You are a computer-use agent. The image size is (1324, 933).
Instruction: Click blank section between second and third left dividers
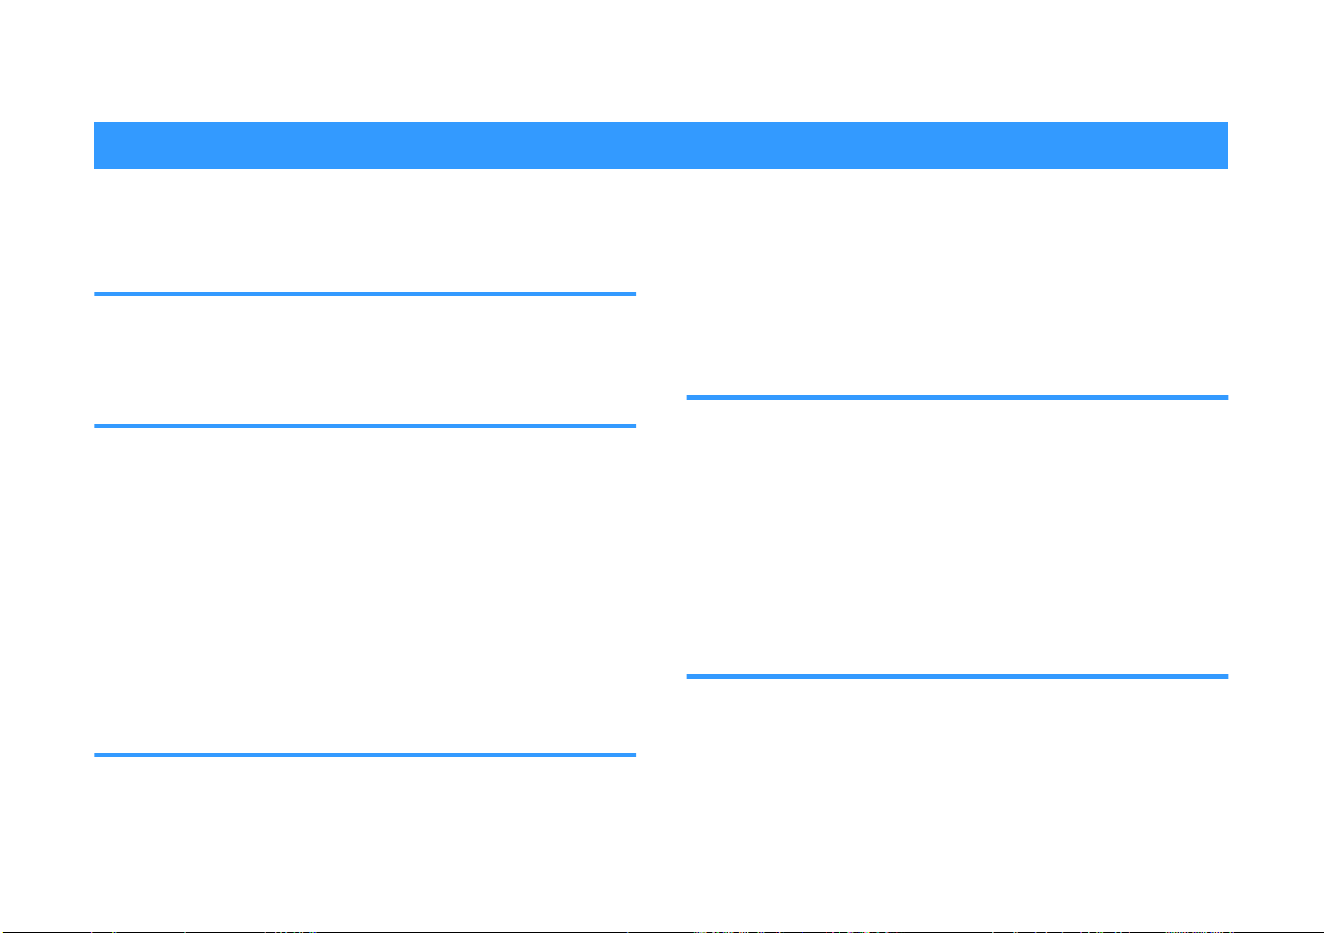[365, 590]
